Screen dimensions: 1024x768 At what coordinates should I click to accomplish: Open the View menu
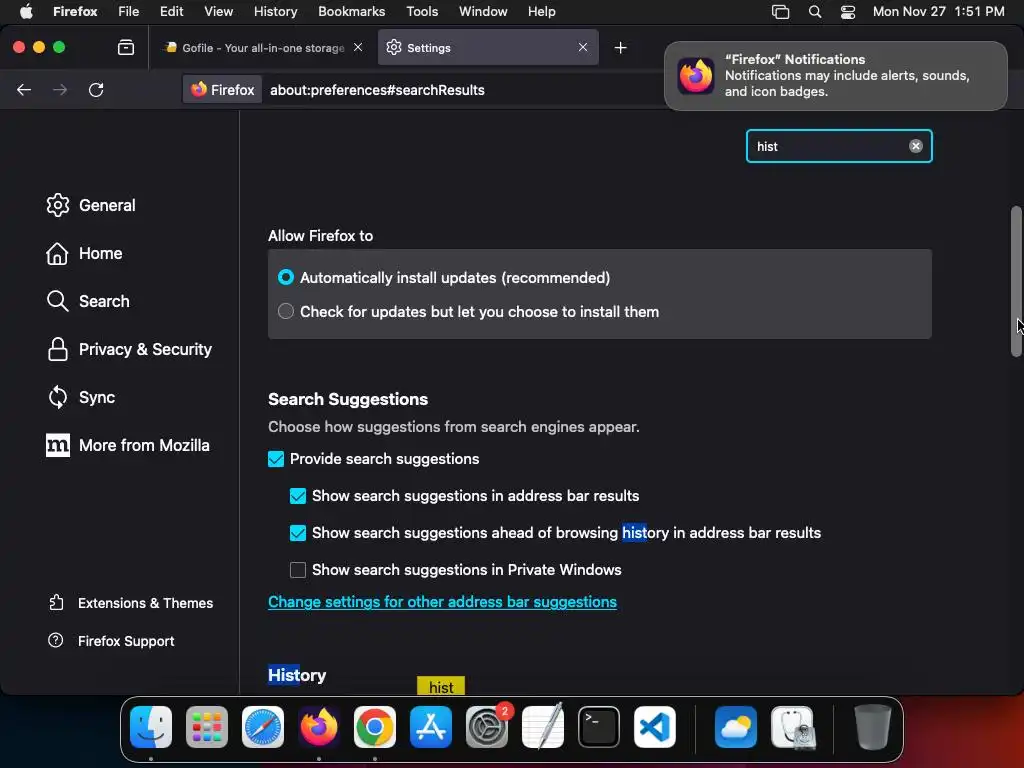(218, 11)
